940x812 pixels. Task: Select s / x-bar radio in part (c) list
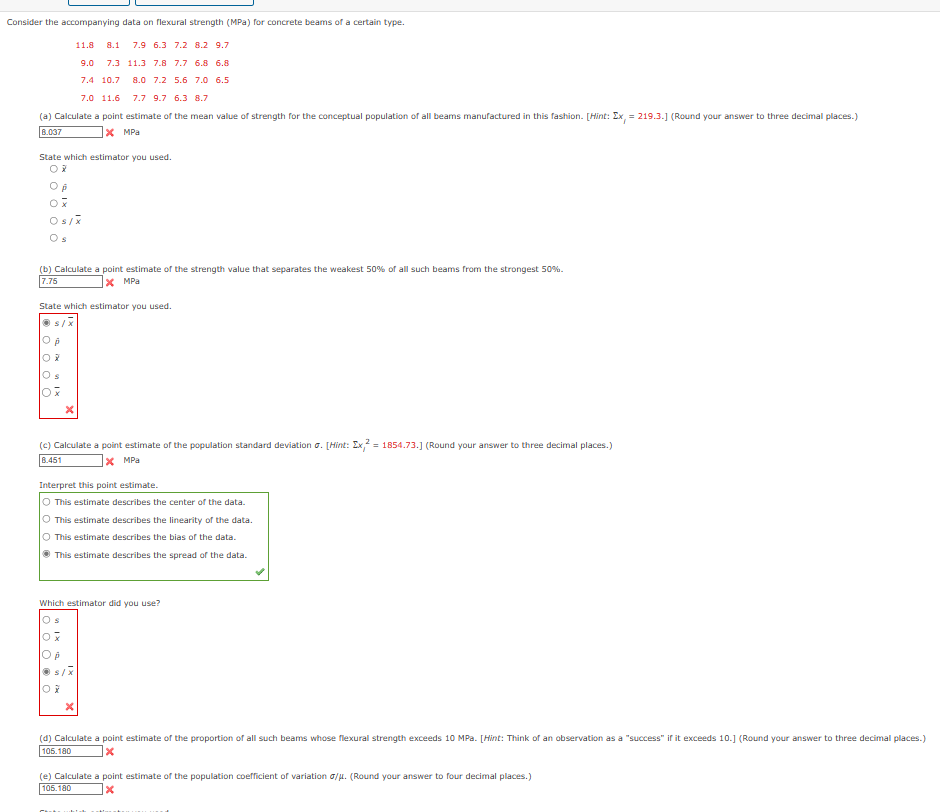click(46, 672)
